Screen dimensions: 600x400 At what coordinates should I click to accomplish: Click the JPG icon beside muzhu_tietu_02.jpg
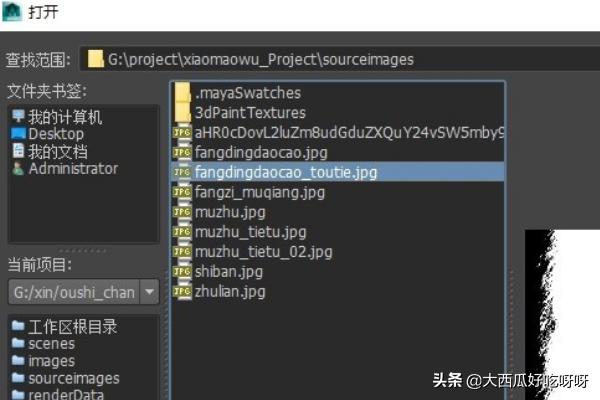click(x=182, y=252)
